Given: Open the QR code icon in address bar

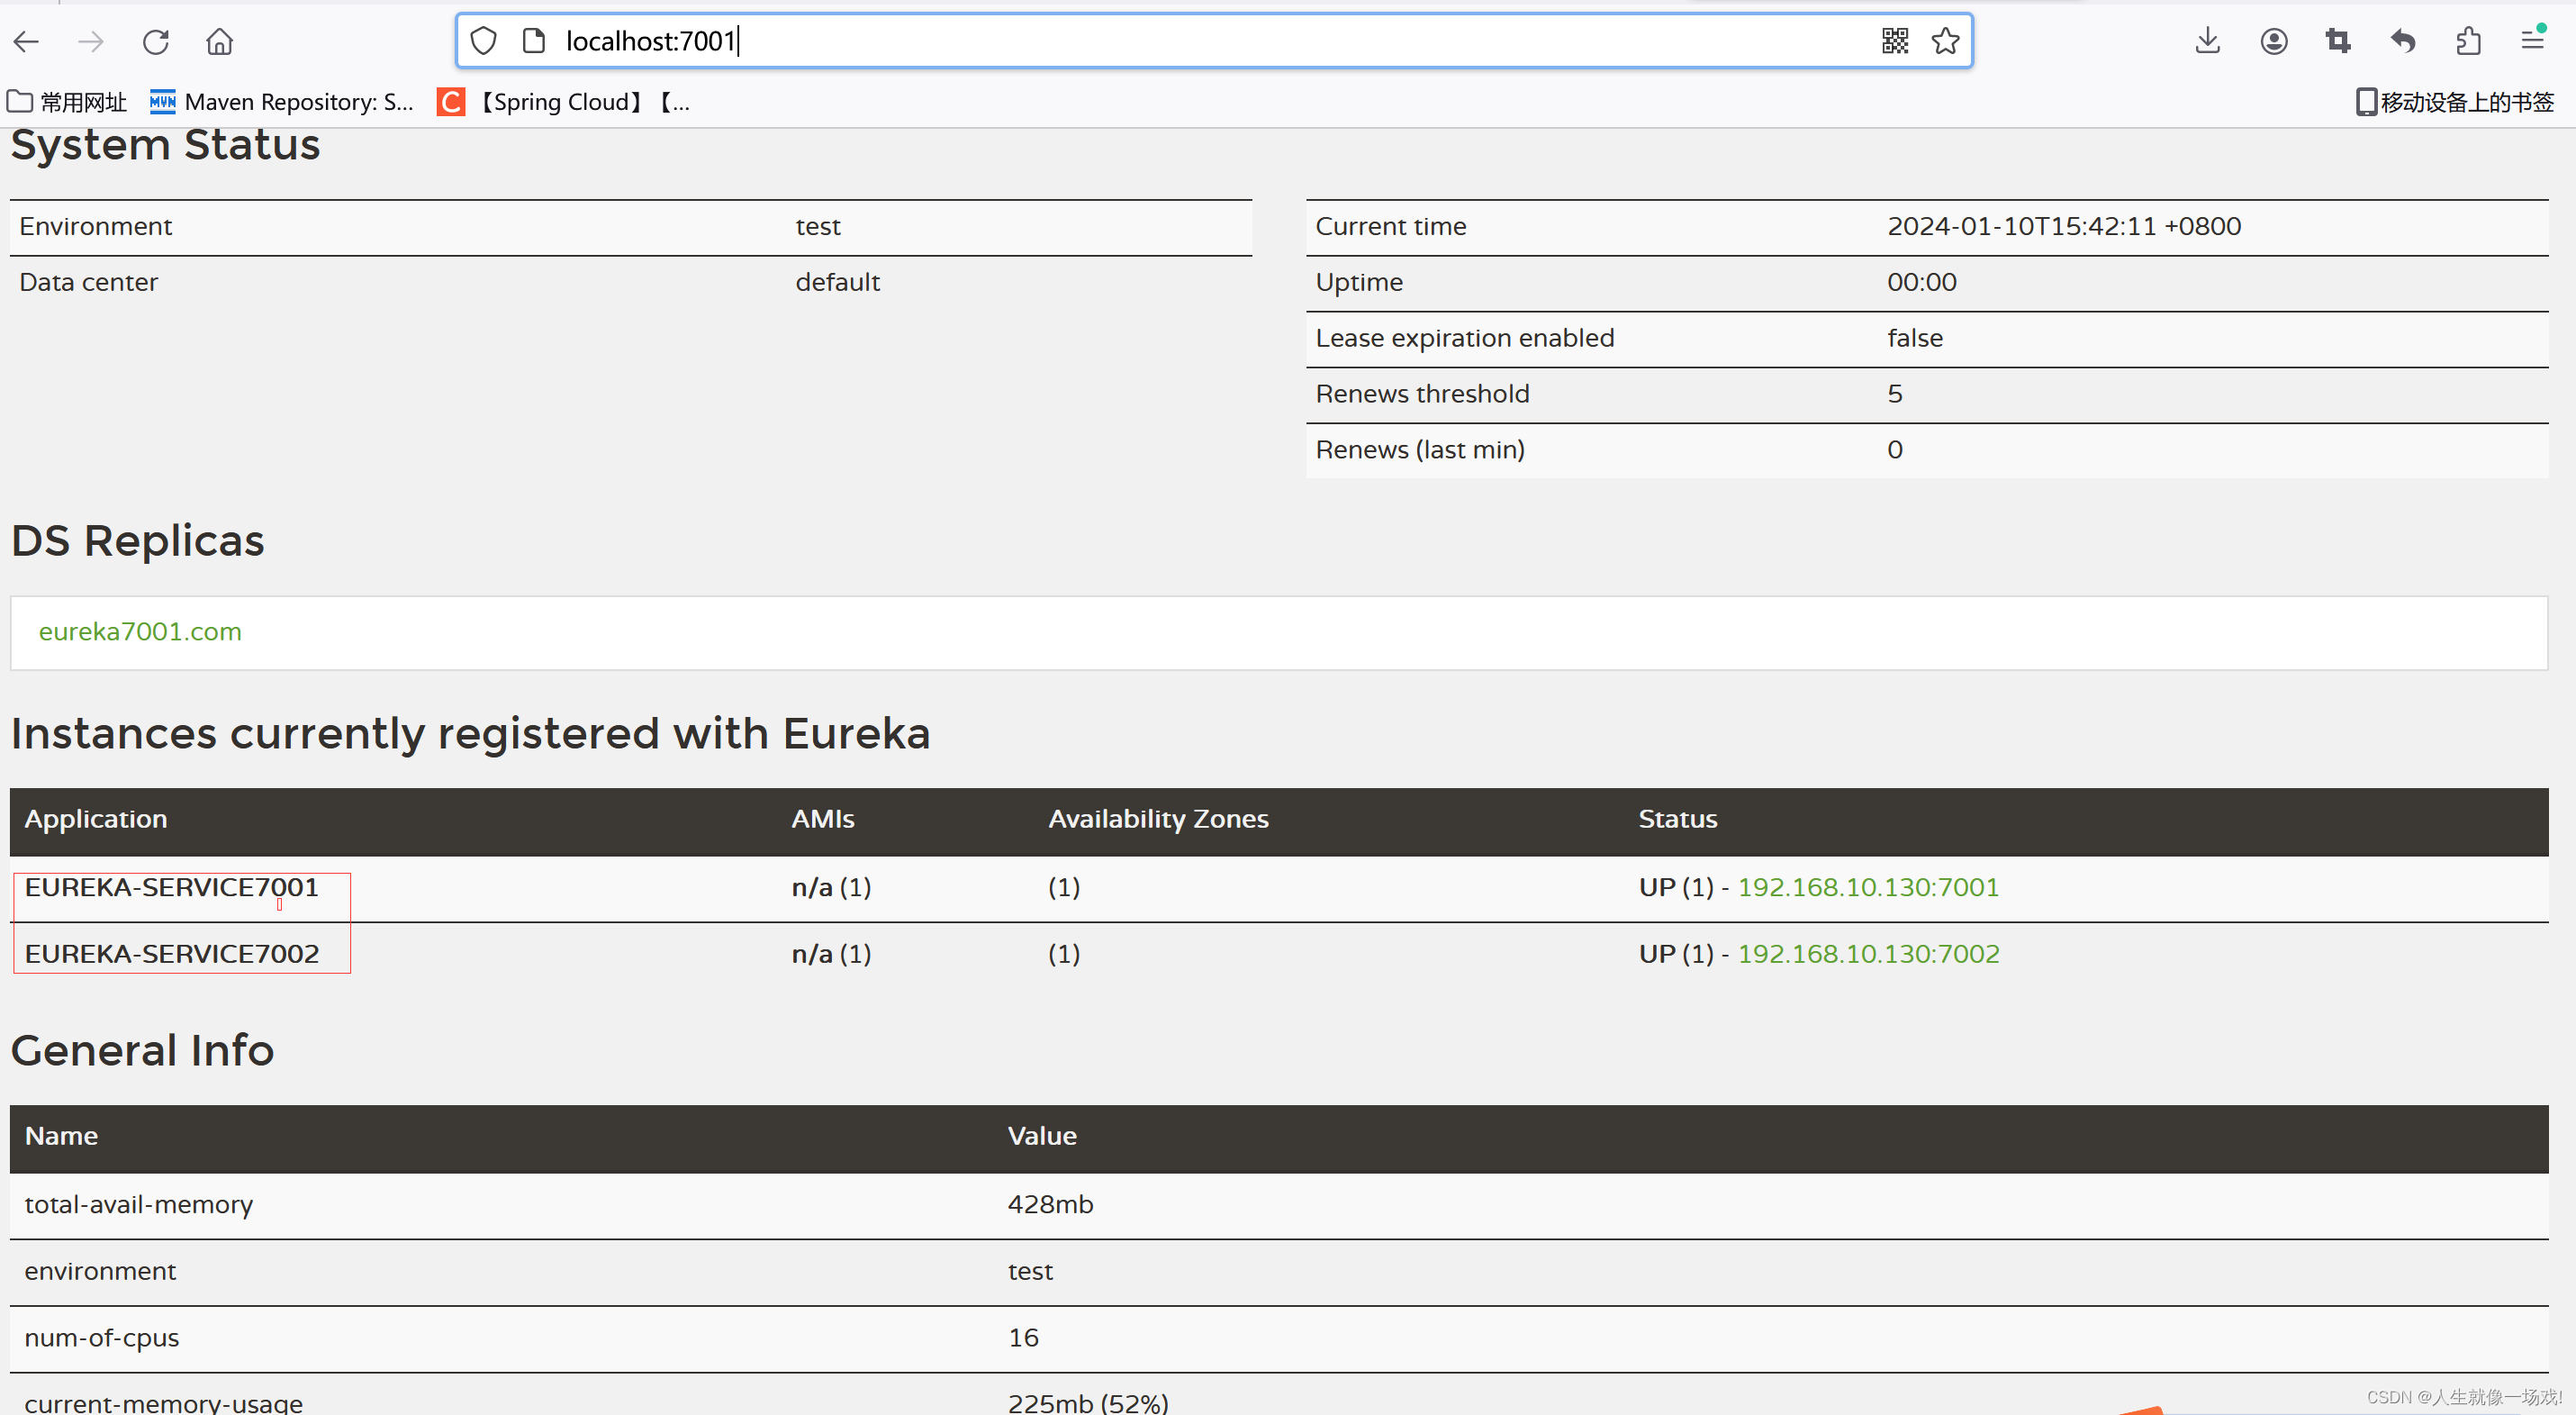Looking at the screenshot, I should [x=1895, y=41].
